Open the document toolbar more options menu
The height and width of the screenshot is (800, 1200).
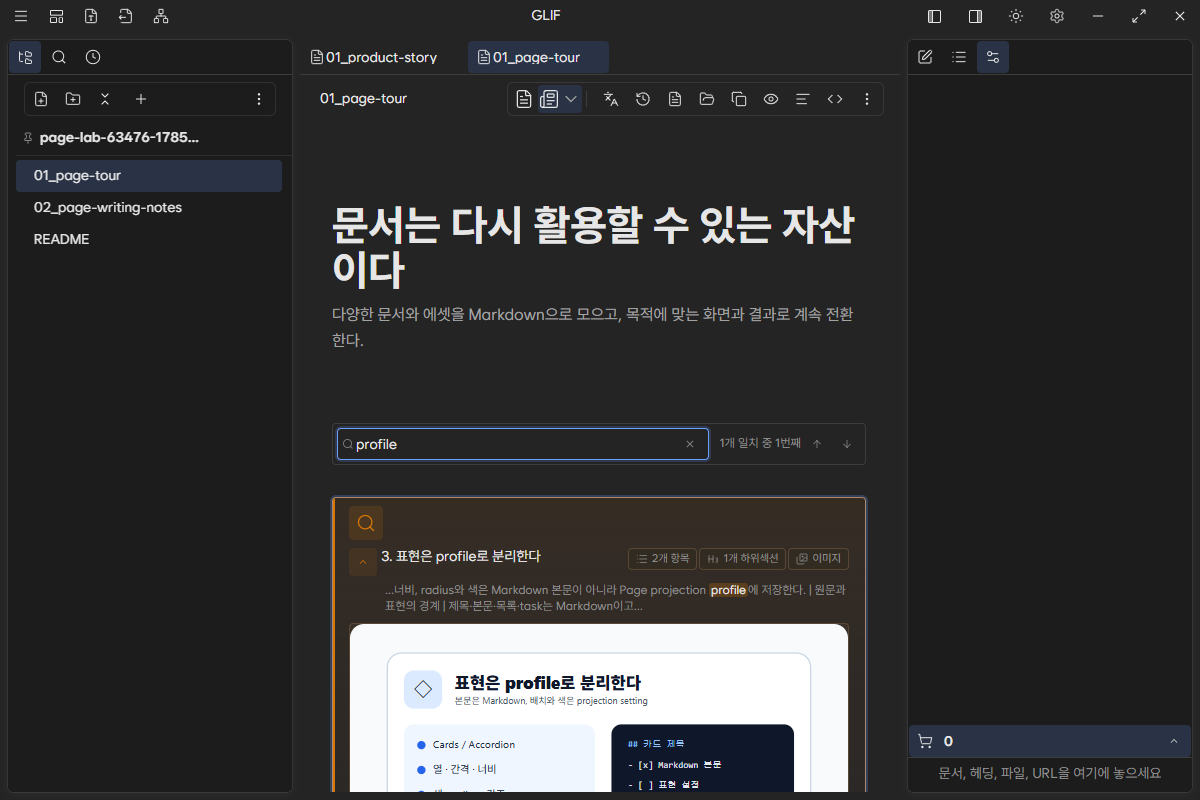pyautogui.click(x=867, y=99)
